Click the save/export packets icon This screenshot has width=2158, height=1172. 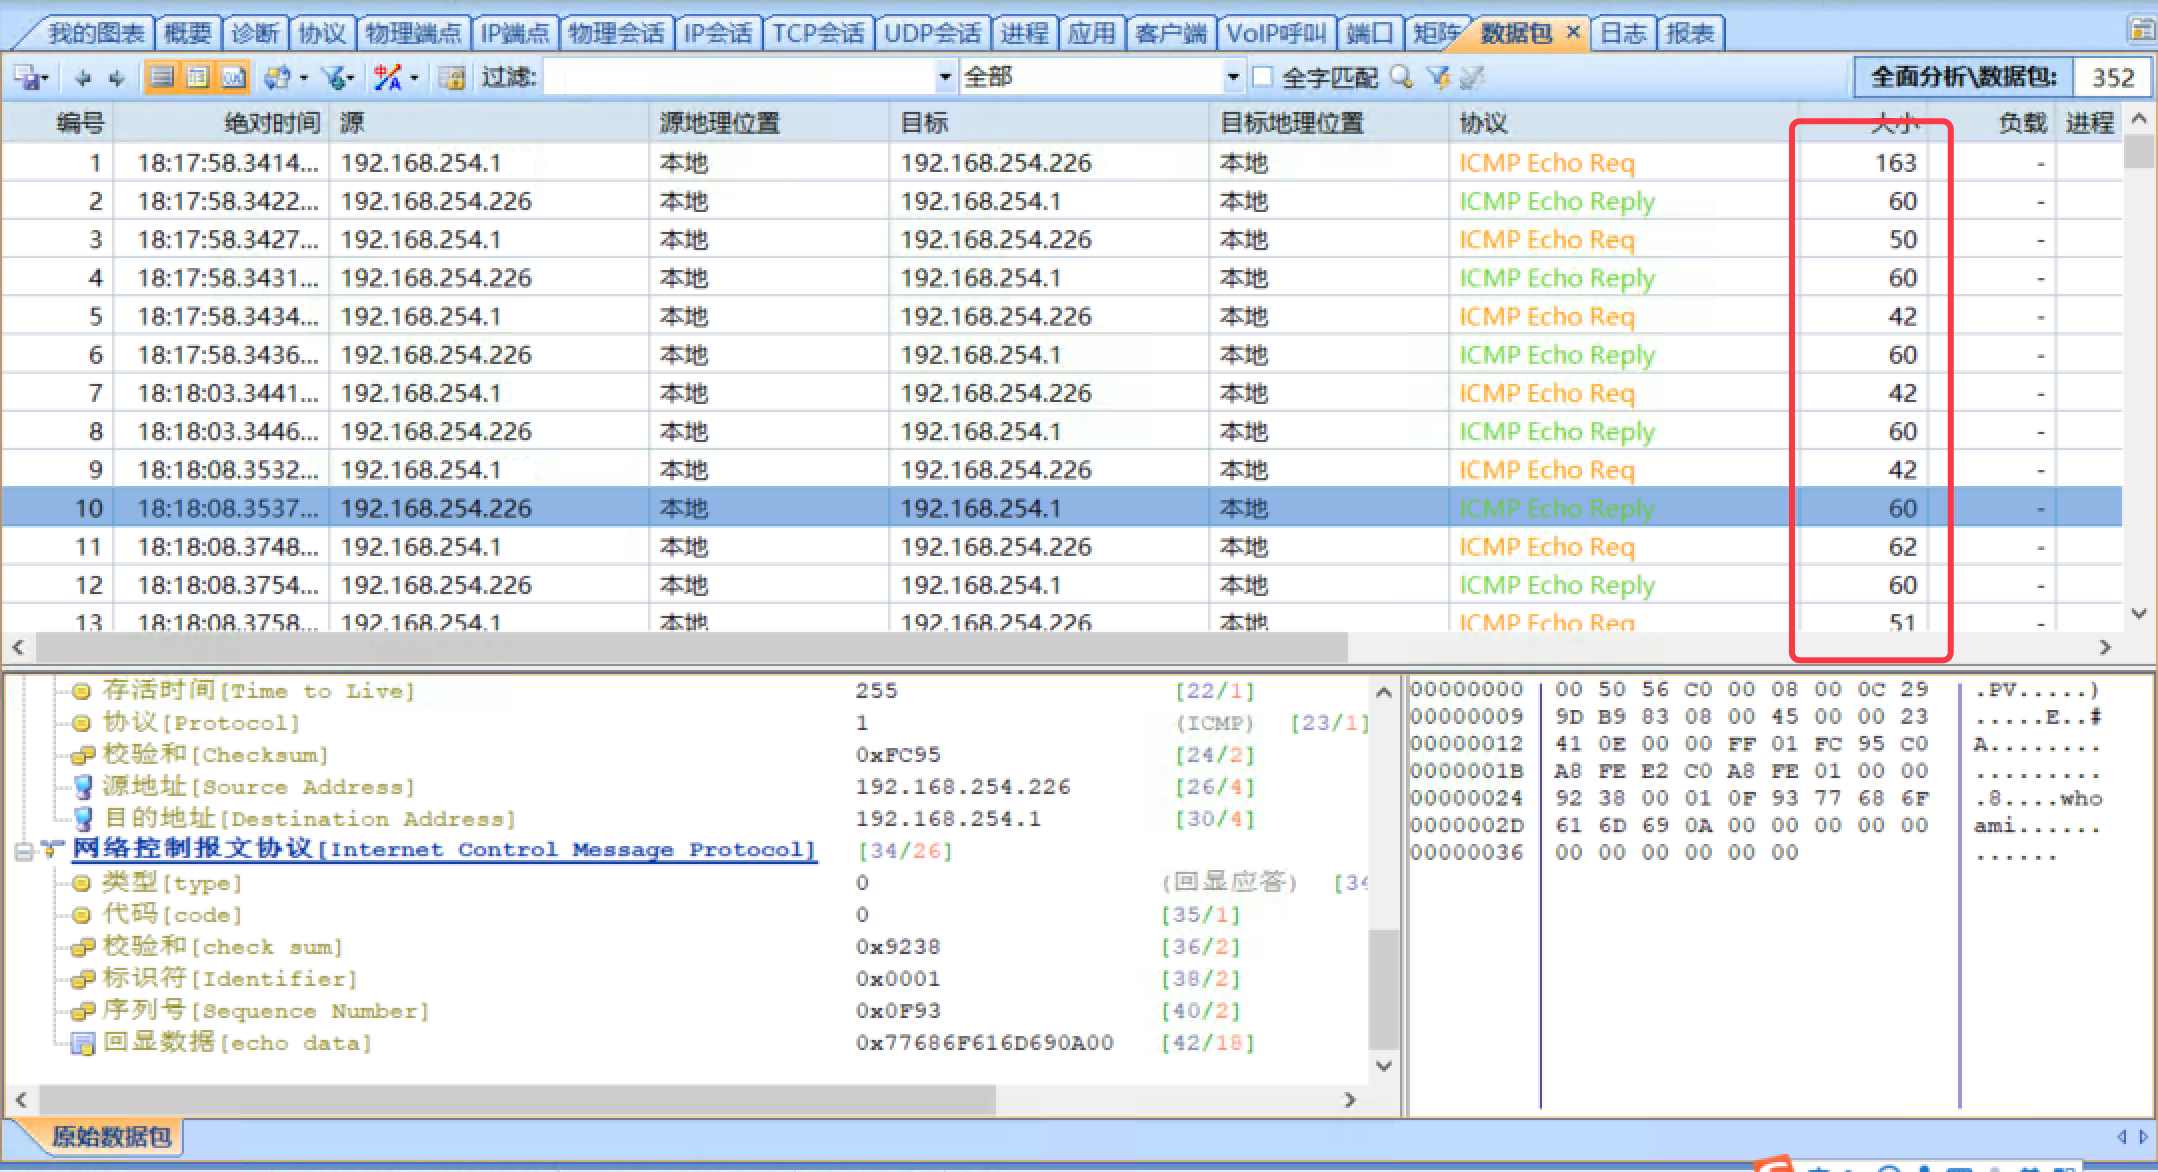[x=26, y=77]
